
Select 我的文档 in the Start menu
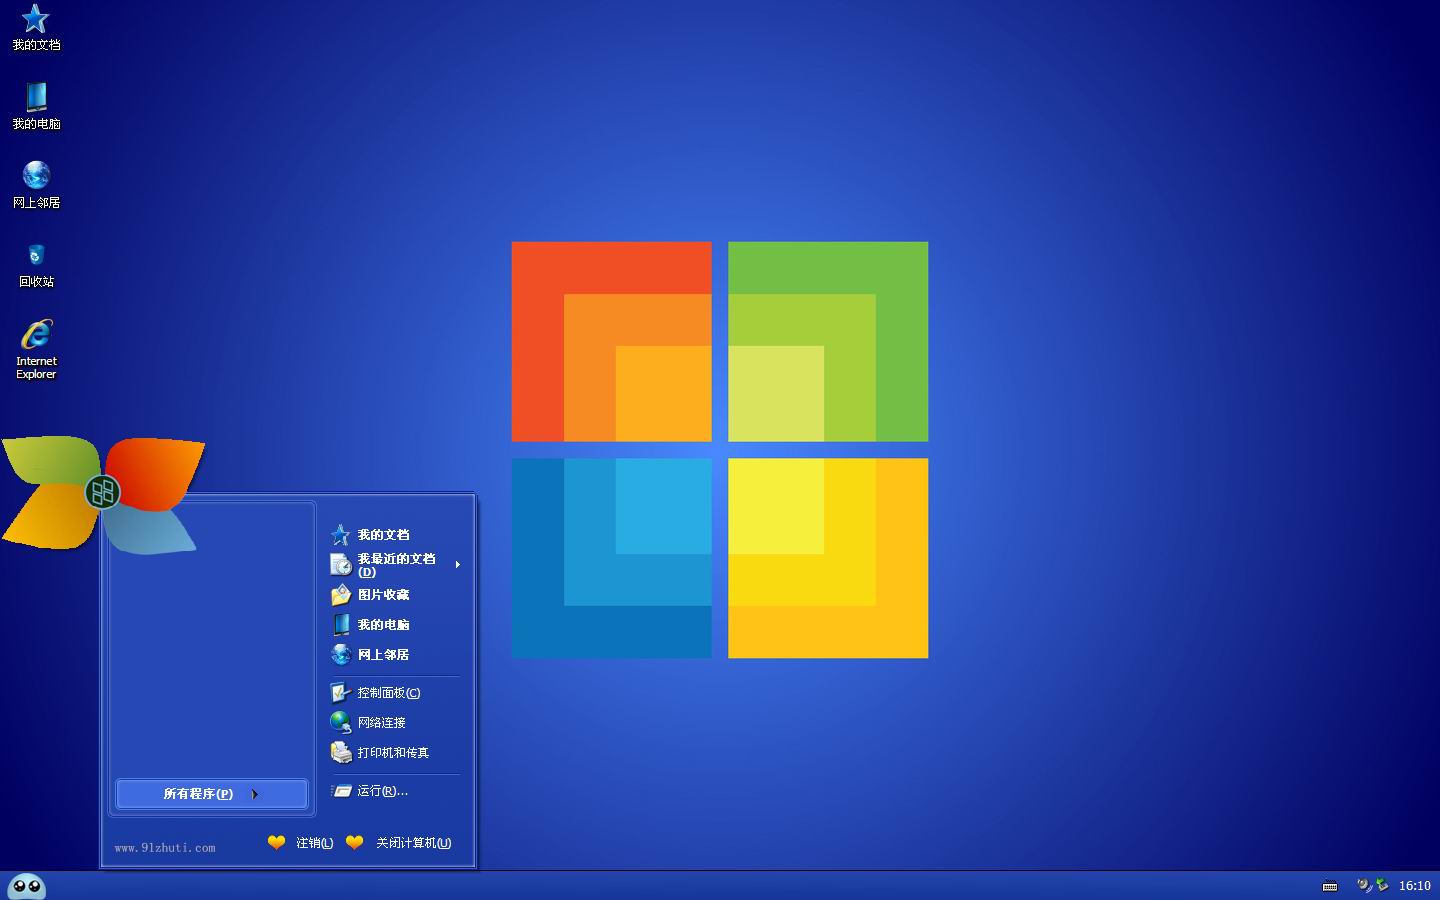394,535
